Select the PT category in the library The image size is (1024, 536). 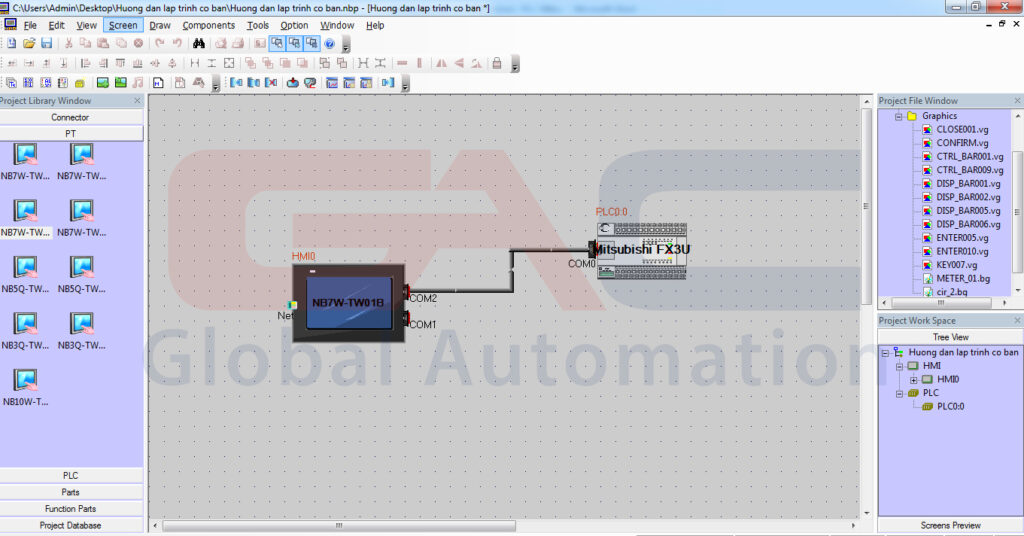71,134
